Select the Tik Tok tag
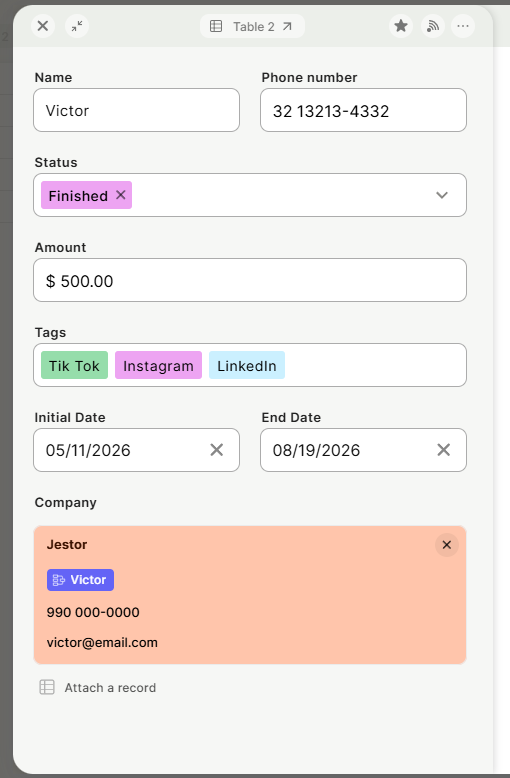The image size is (510, 778). tap(74, 366)
